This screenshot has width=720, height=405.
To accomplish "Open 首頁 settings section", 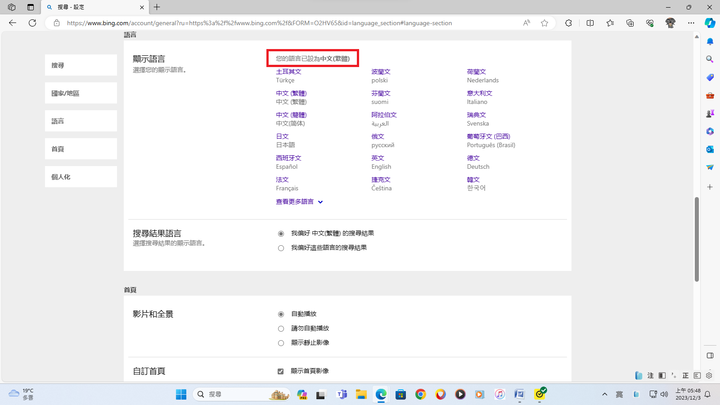I will tap(81, 149).
